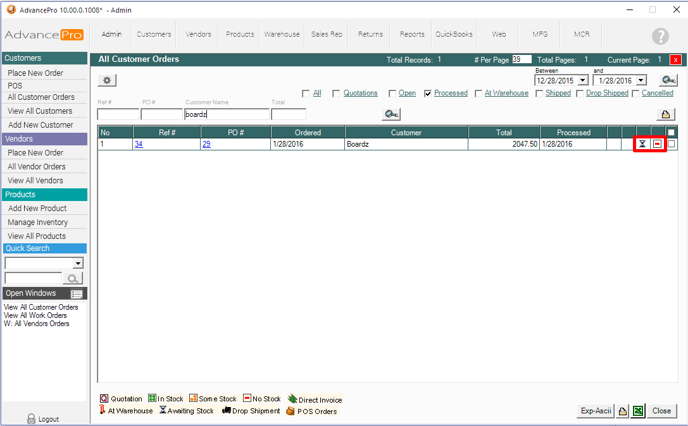Click the Quick Search magnifier button
688x426 pixels.
pyautogui.click(x=73, y=278)
